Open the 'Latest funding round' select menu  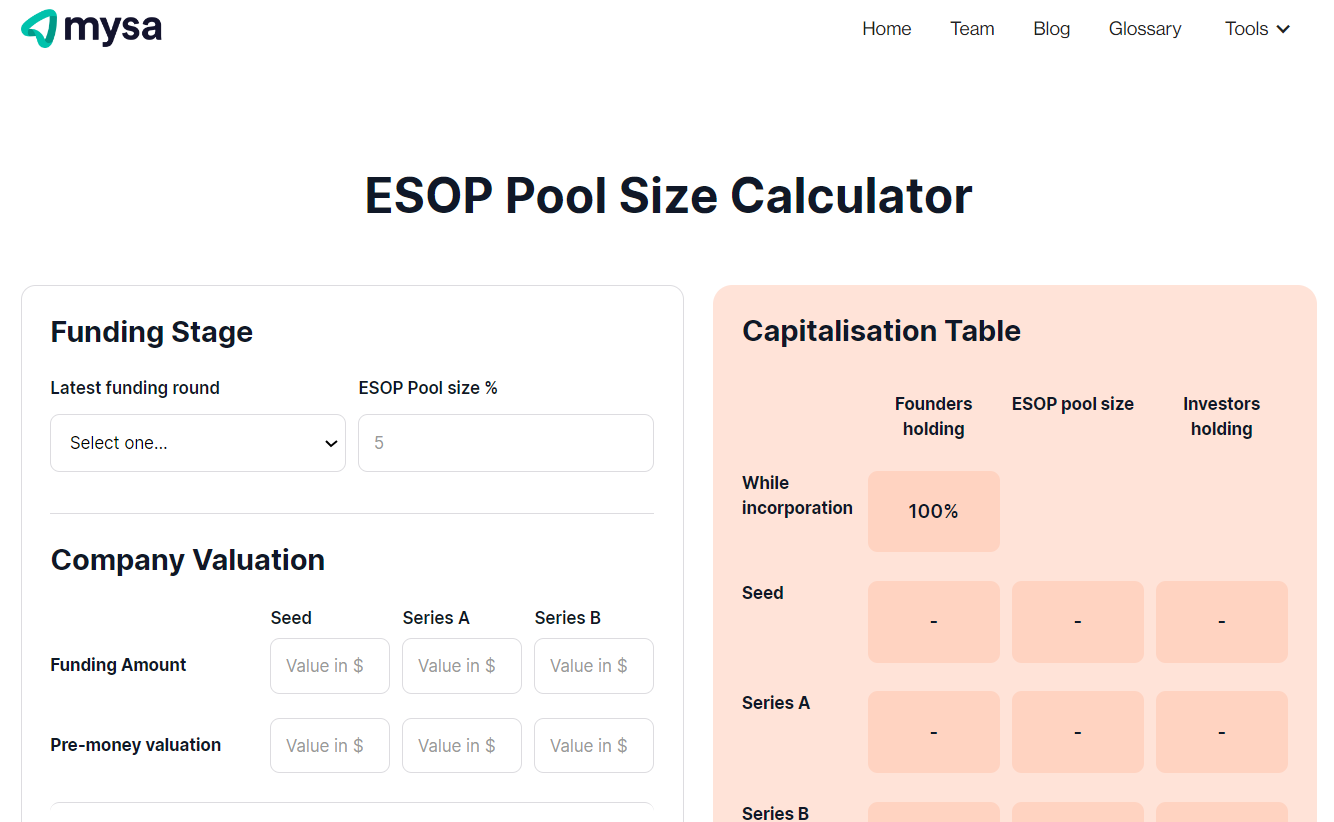[x=197, y=442]
